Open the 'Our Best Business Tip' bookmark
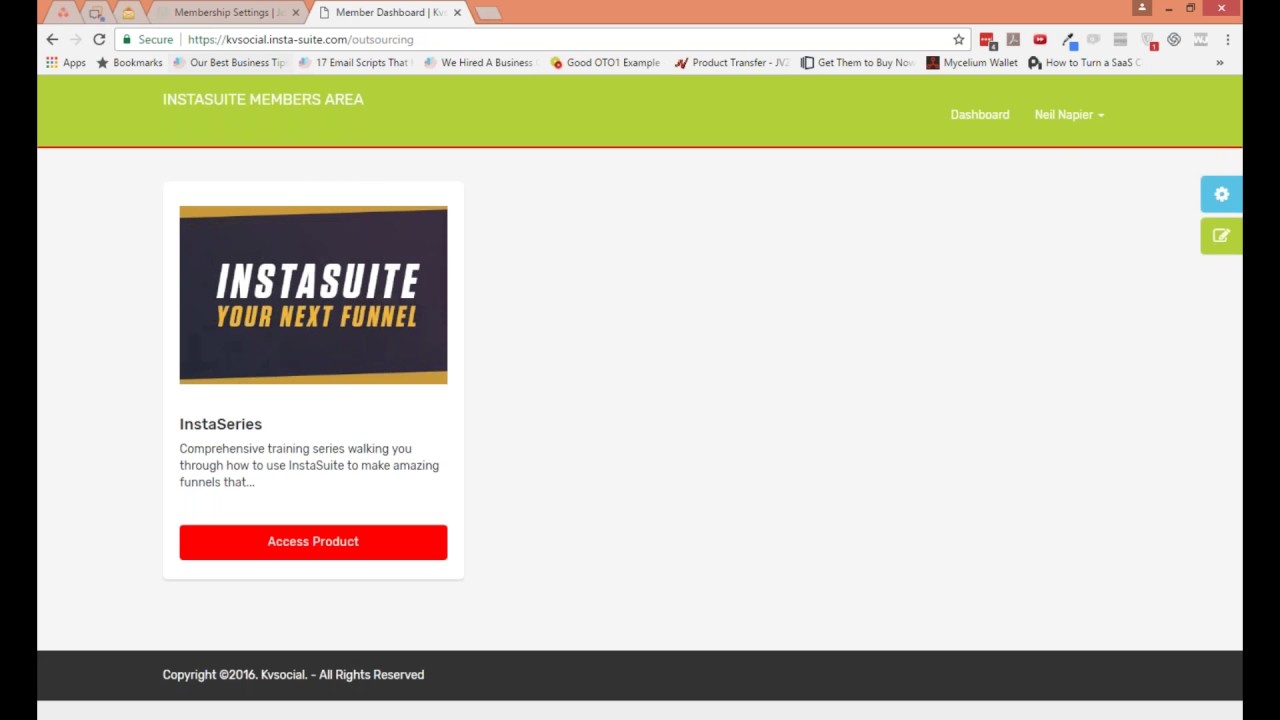1280x720 pixels. click(229, 62)
